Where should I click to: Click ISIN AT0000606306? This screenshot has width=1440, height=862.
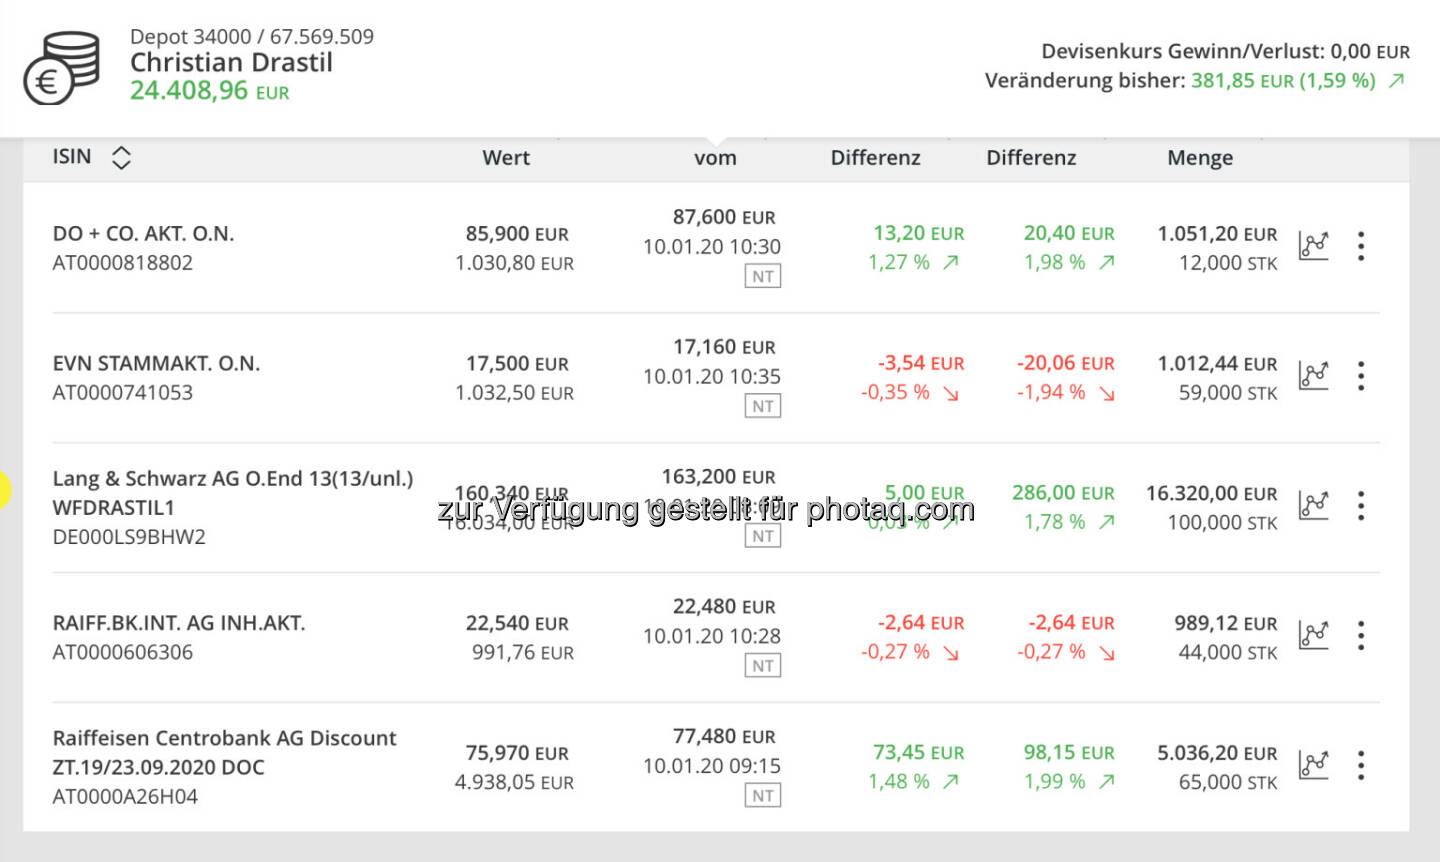pos(123,652)
